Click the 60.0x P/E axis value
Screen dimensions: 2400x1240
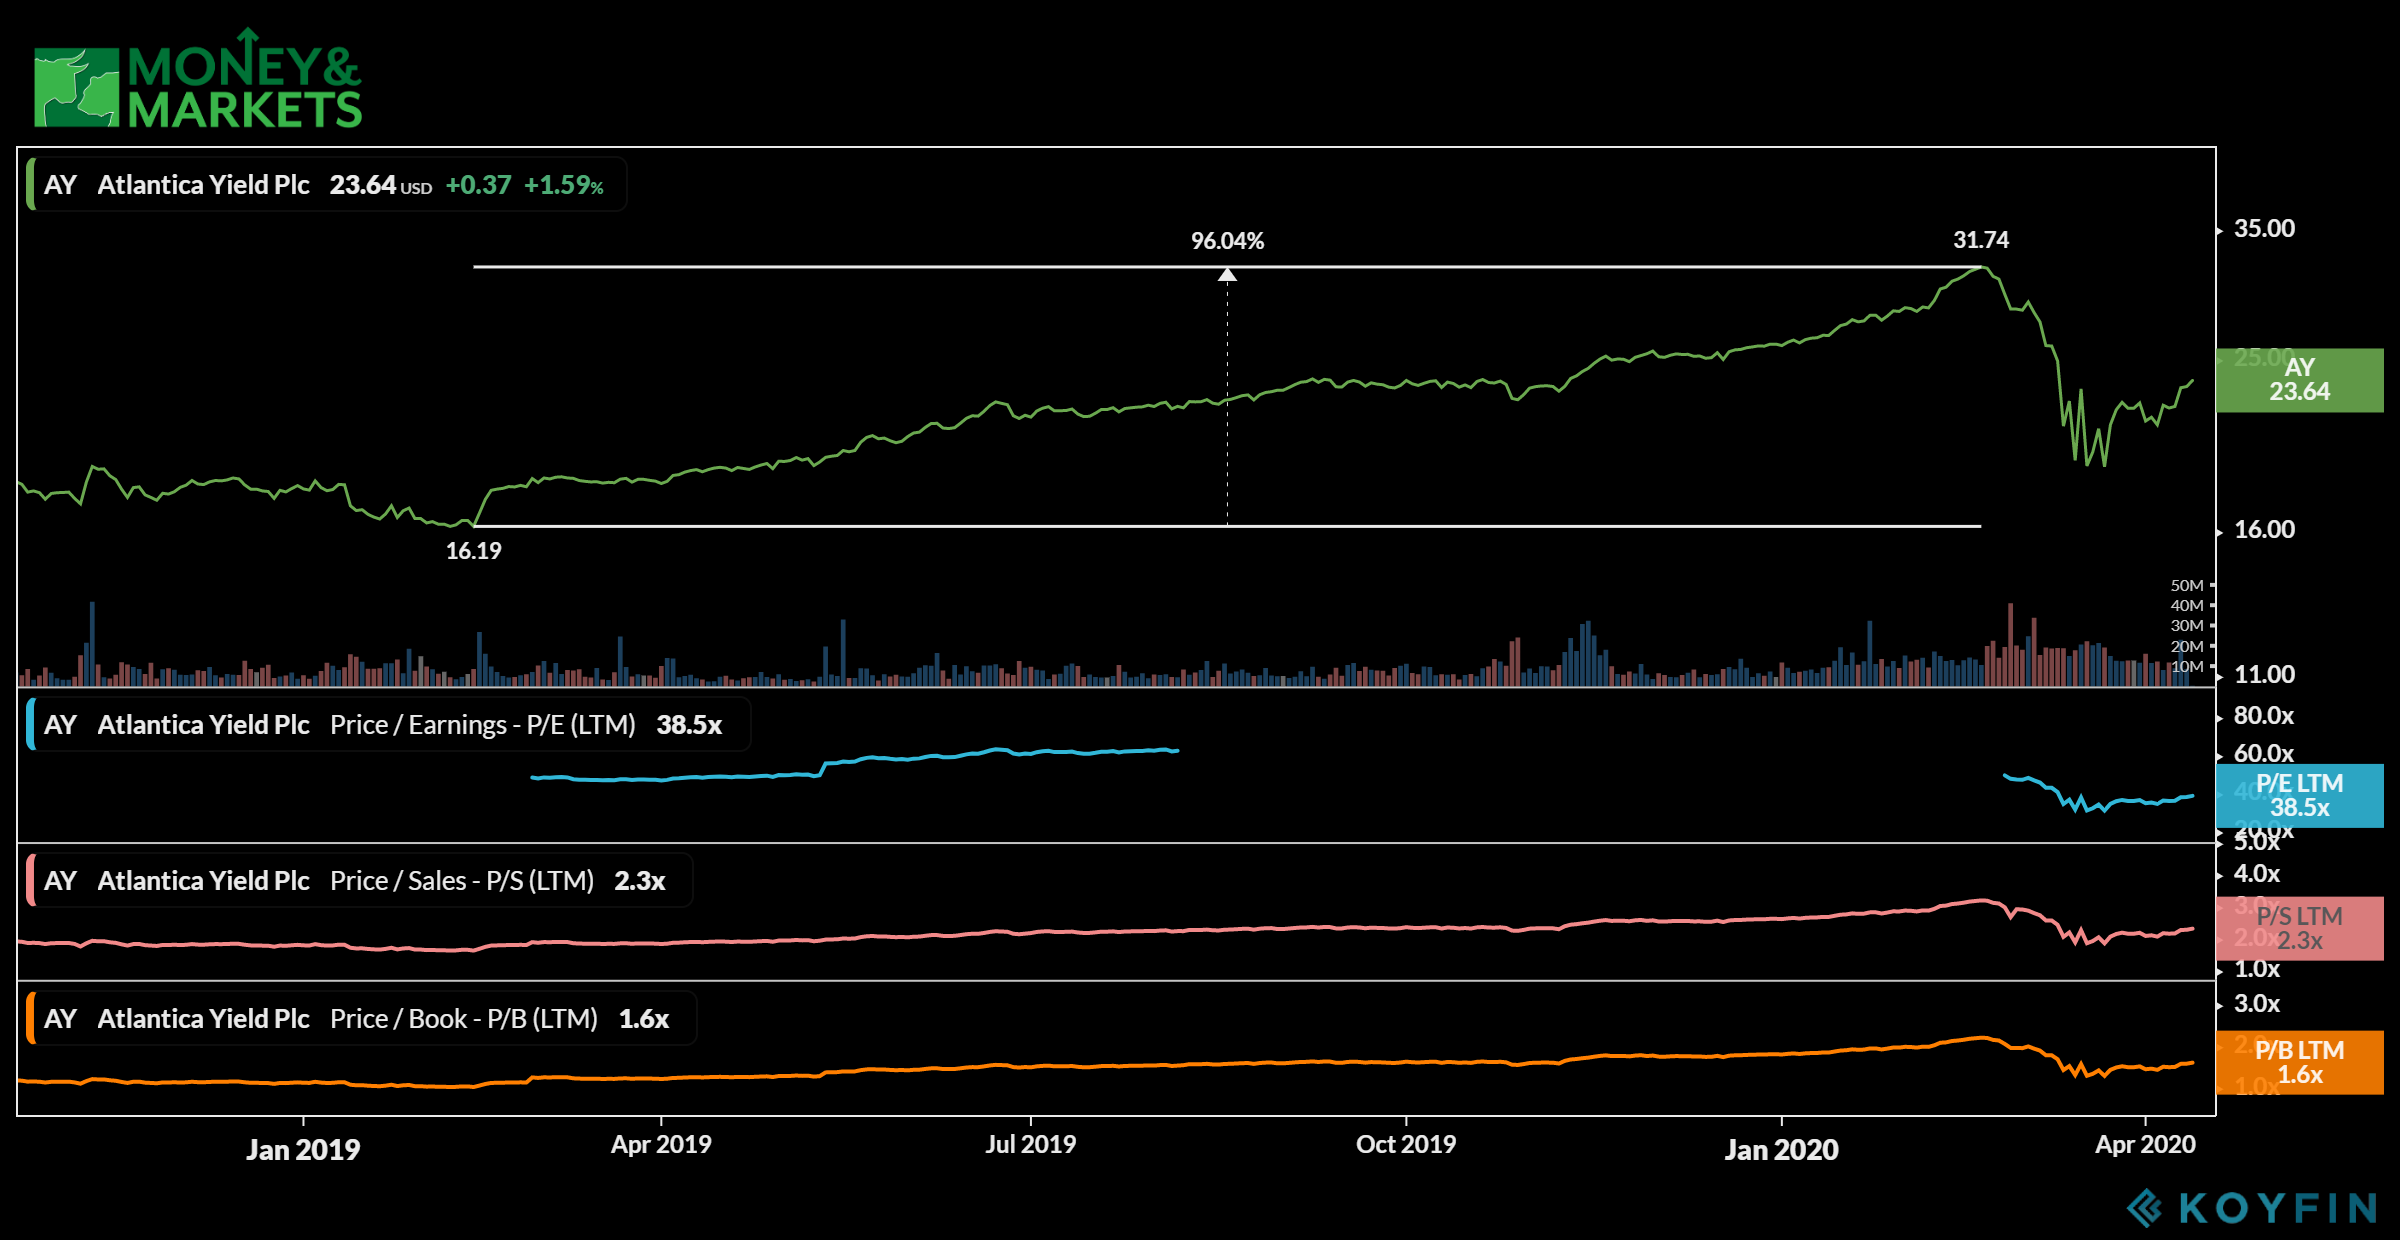coord(2264,754)
